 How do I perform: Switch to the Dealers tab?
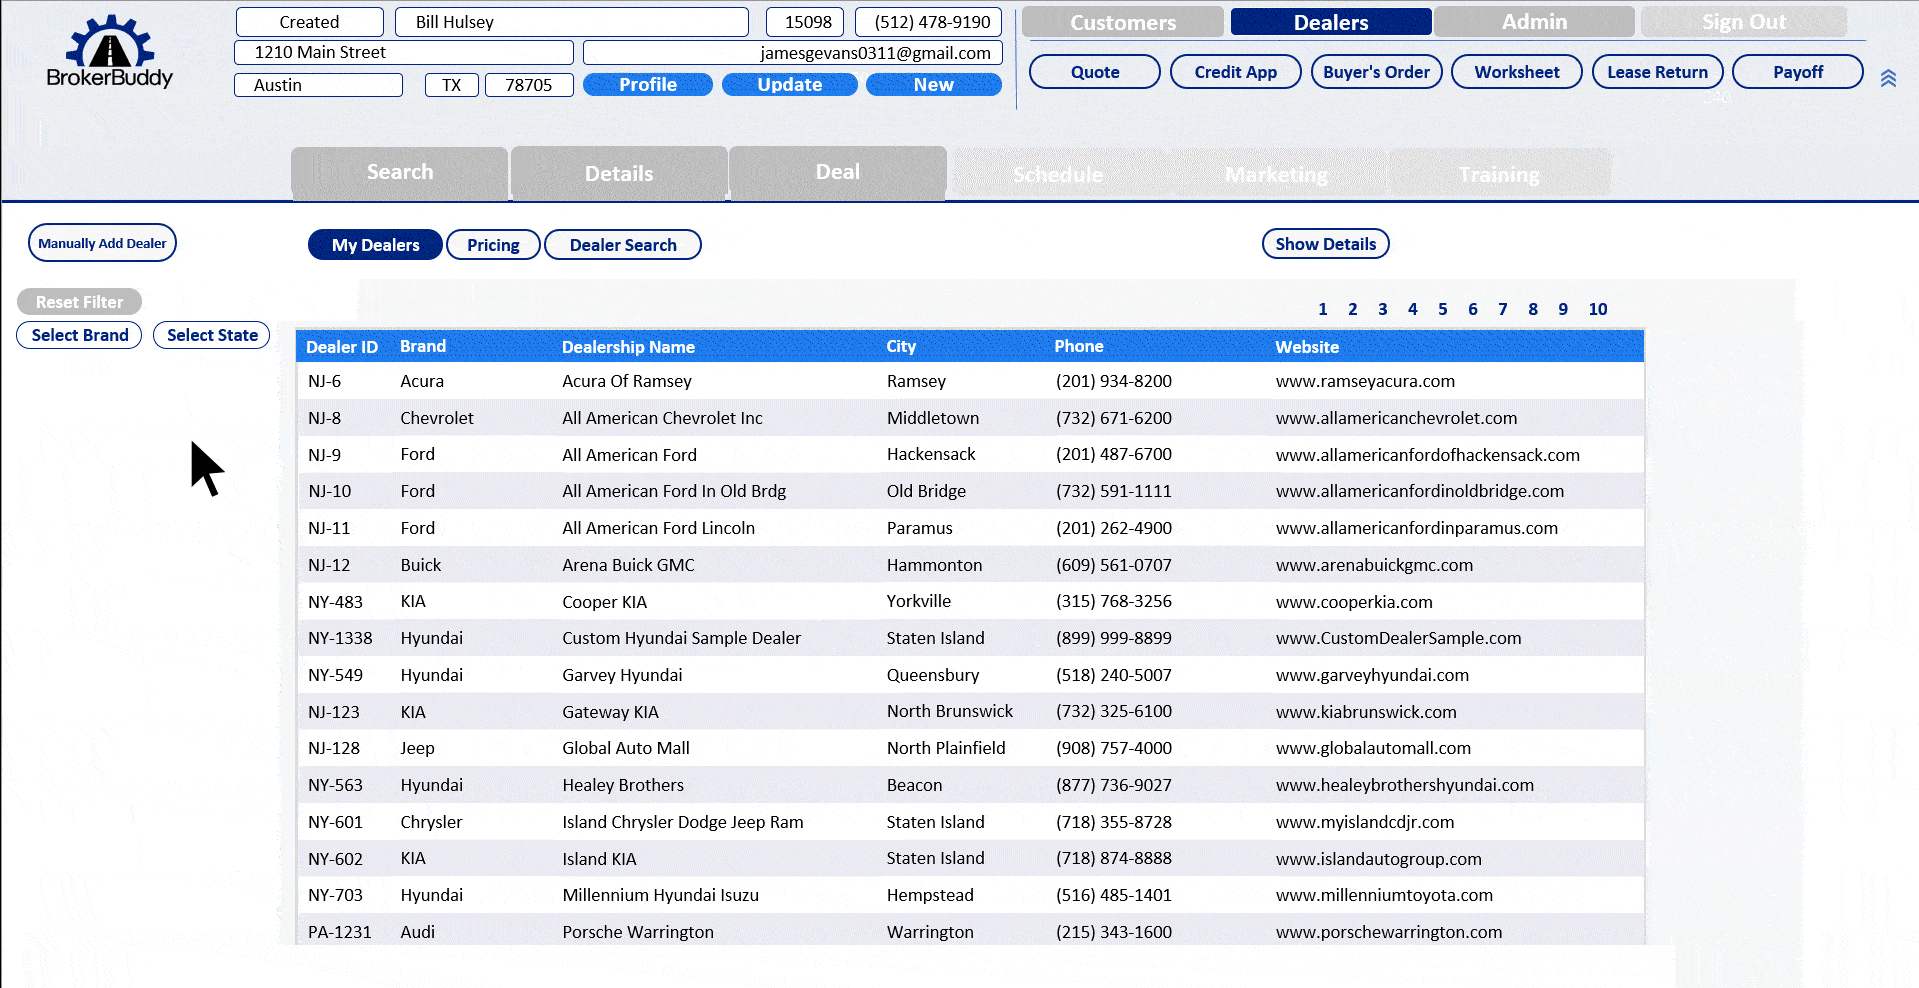coord(1331,22)
